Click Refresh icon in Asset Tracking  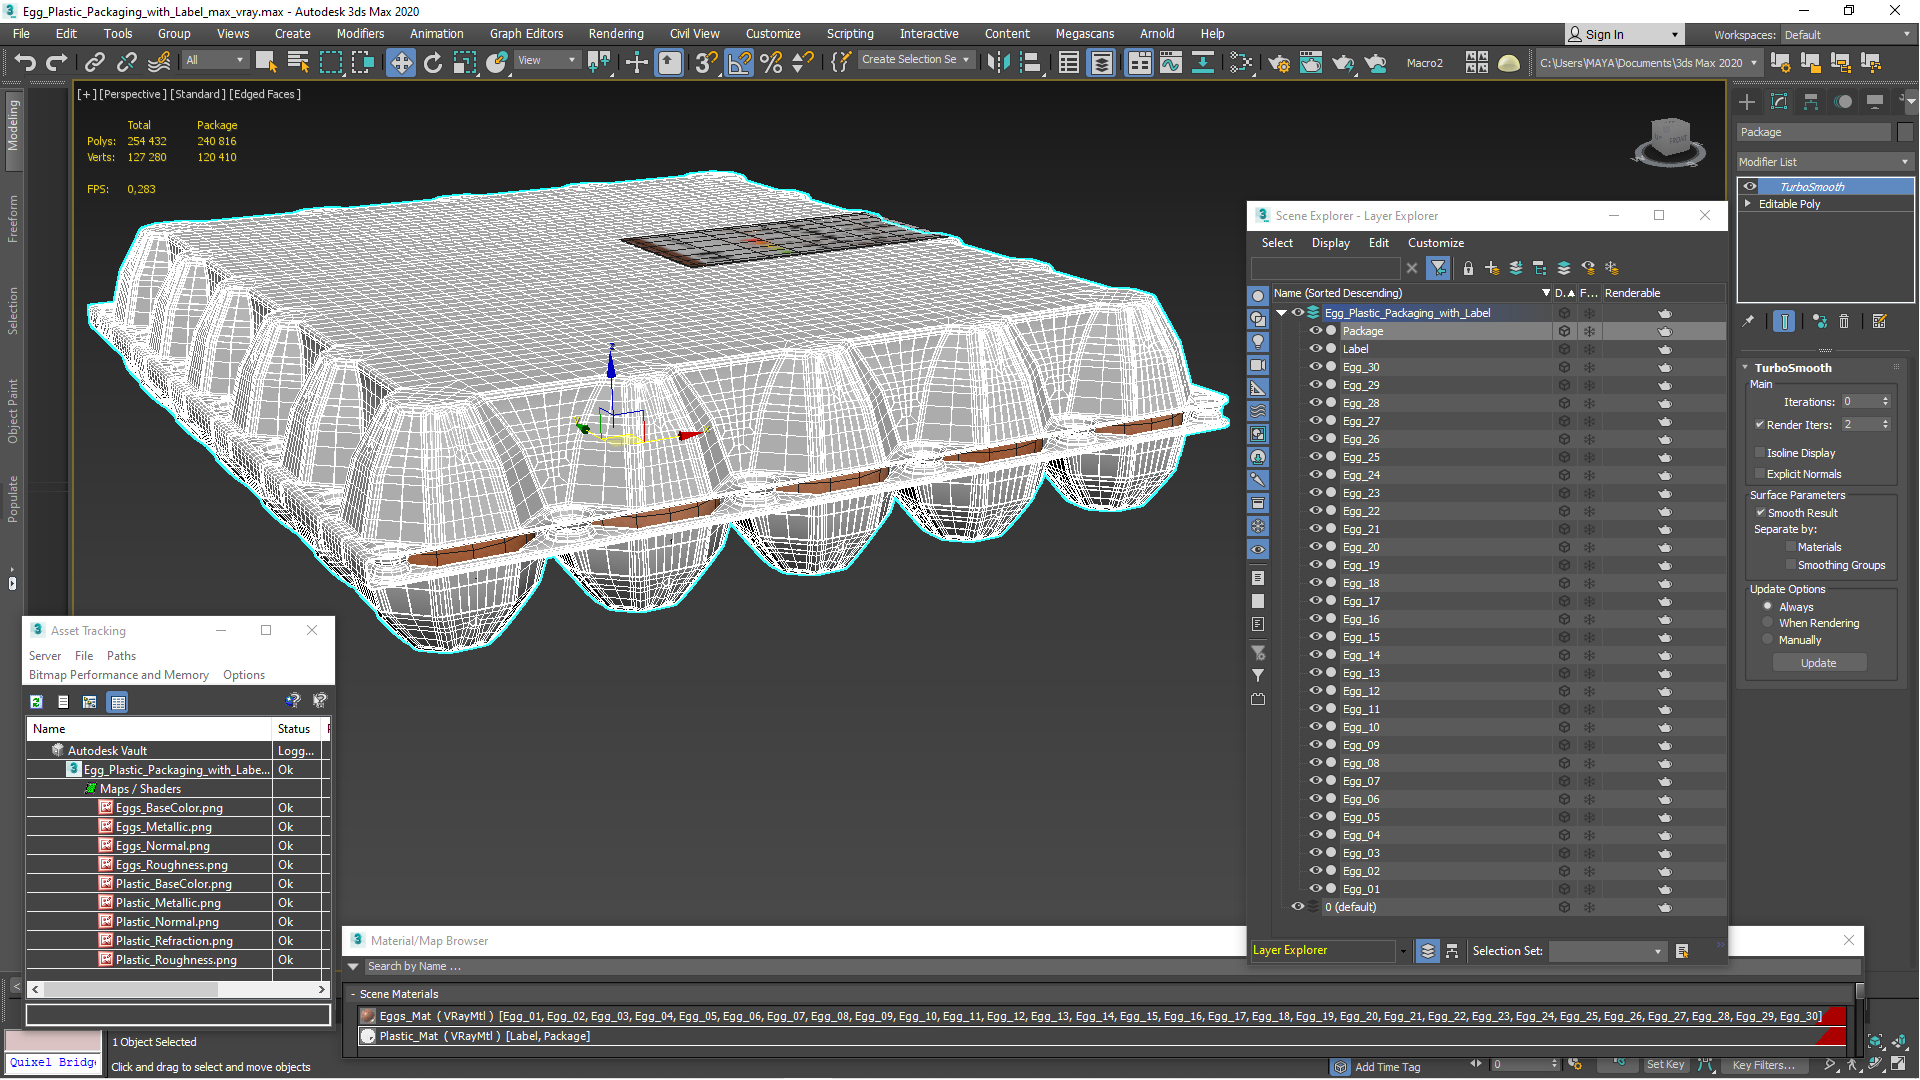[36, 702]
